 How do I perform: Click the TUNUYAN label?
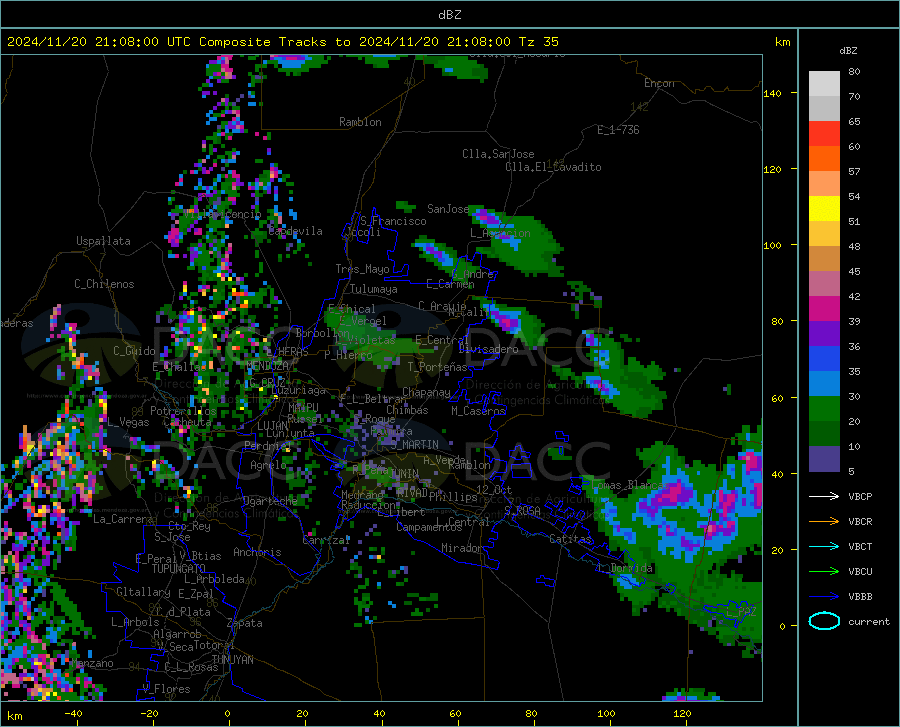232,660
